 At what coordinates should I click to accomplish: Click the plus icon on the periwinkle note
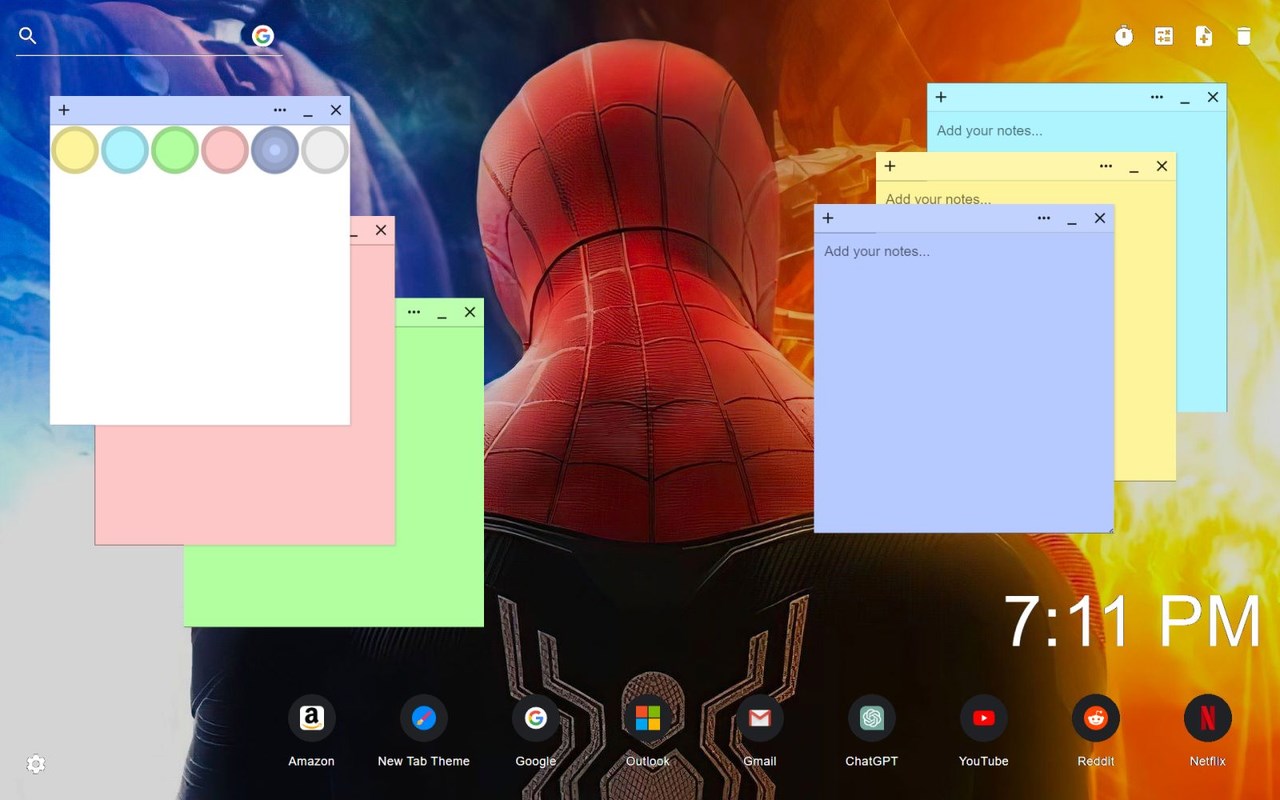coord(828,218)
